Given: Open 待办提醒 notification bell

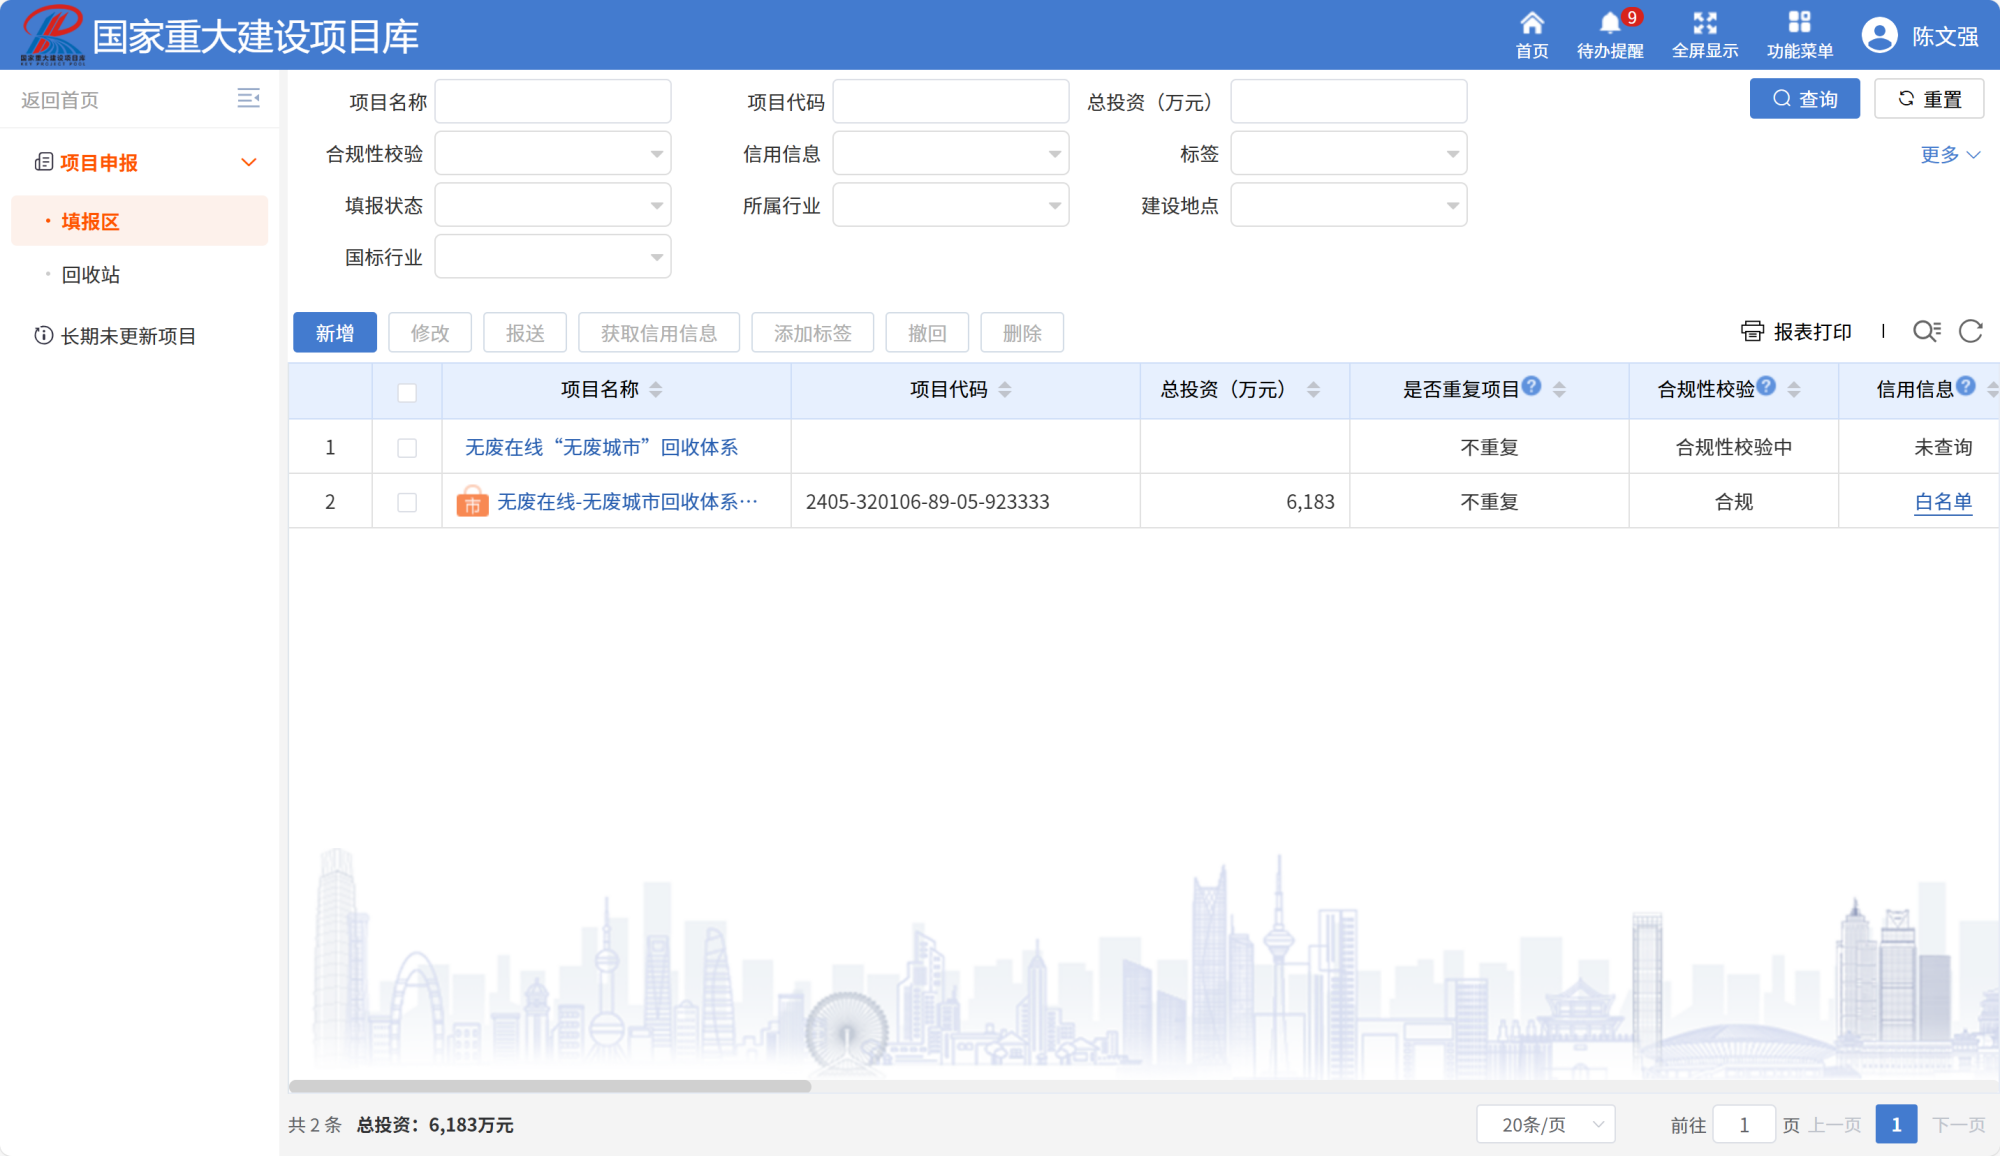Looking at the screenshot, I should click(x=1610, y=23).
